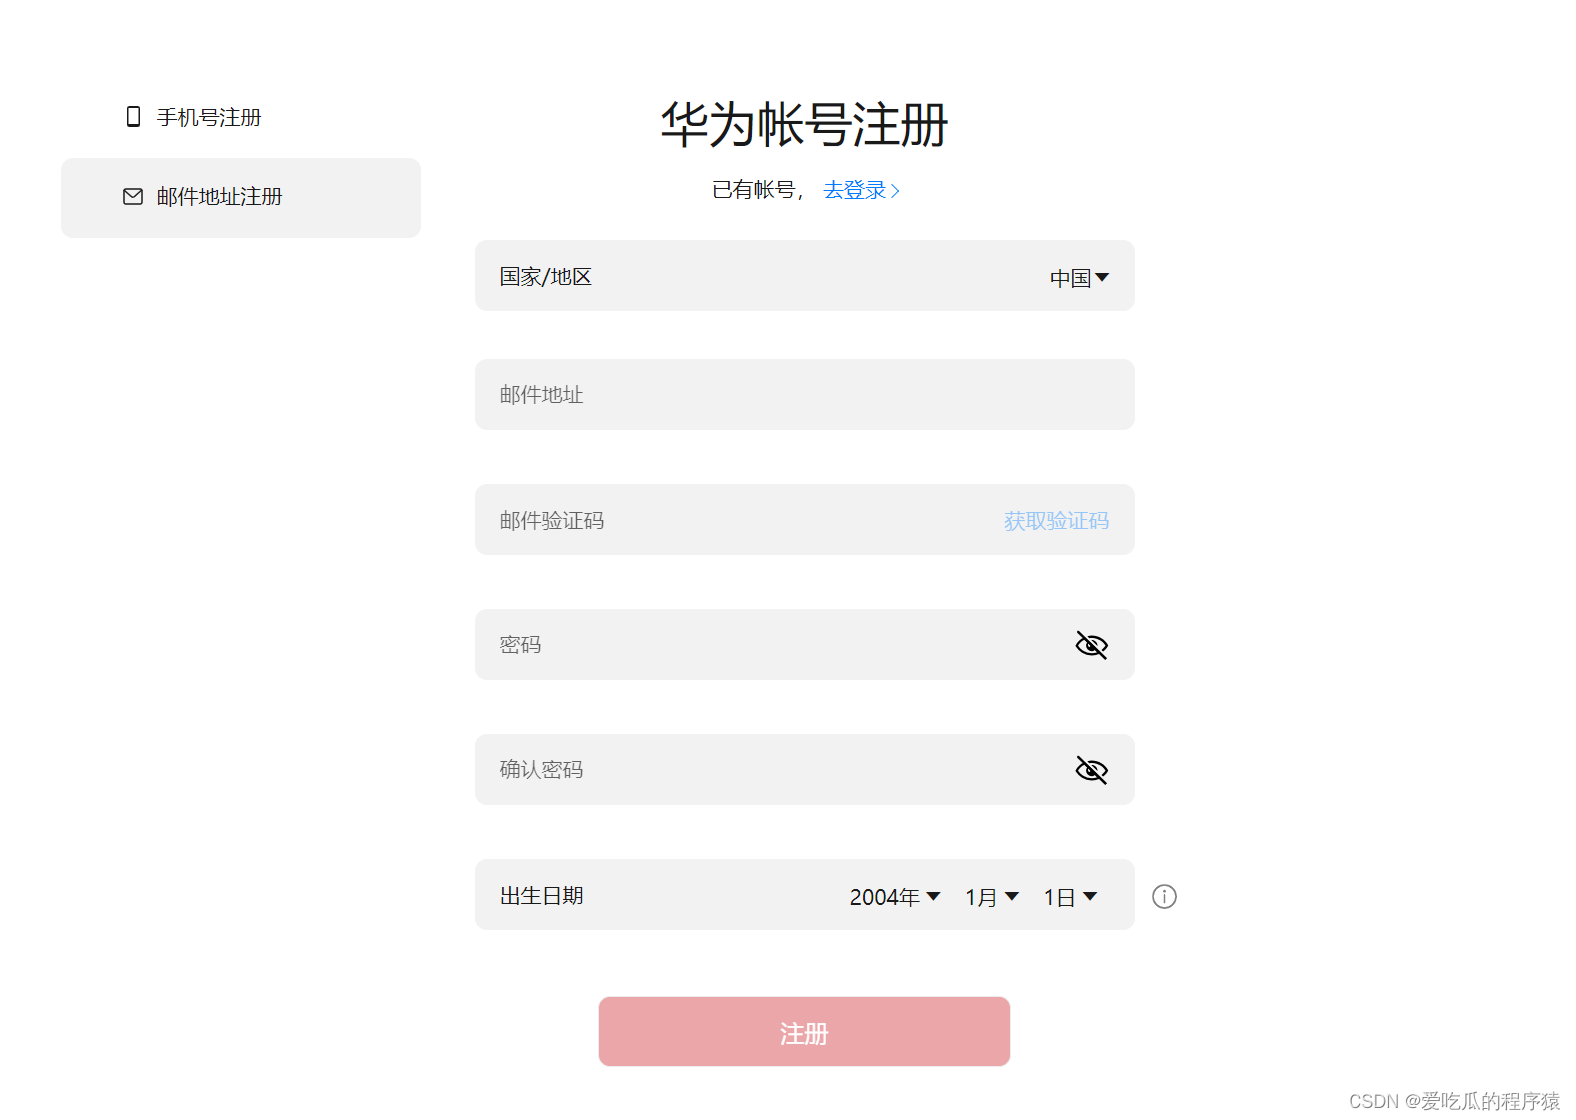Screen dimensions: 1576x1120
Task: Open the birth month dropdown showing 1月
Action: [x=992, y=897]
